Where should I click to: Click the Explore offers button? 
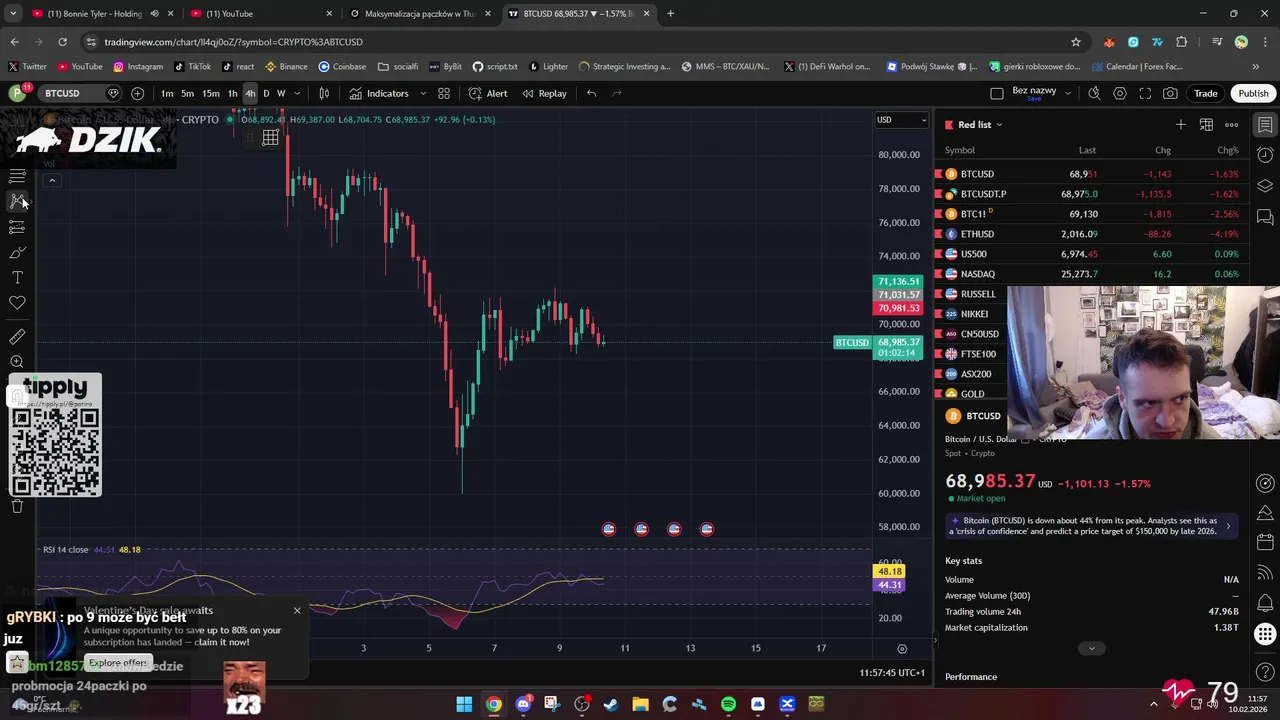click(118, 662)
